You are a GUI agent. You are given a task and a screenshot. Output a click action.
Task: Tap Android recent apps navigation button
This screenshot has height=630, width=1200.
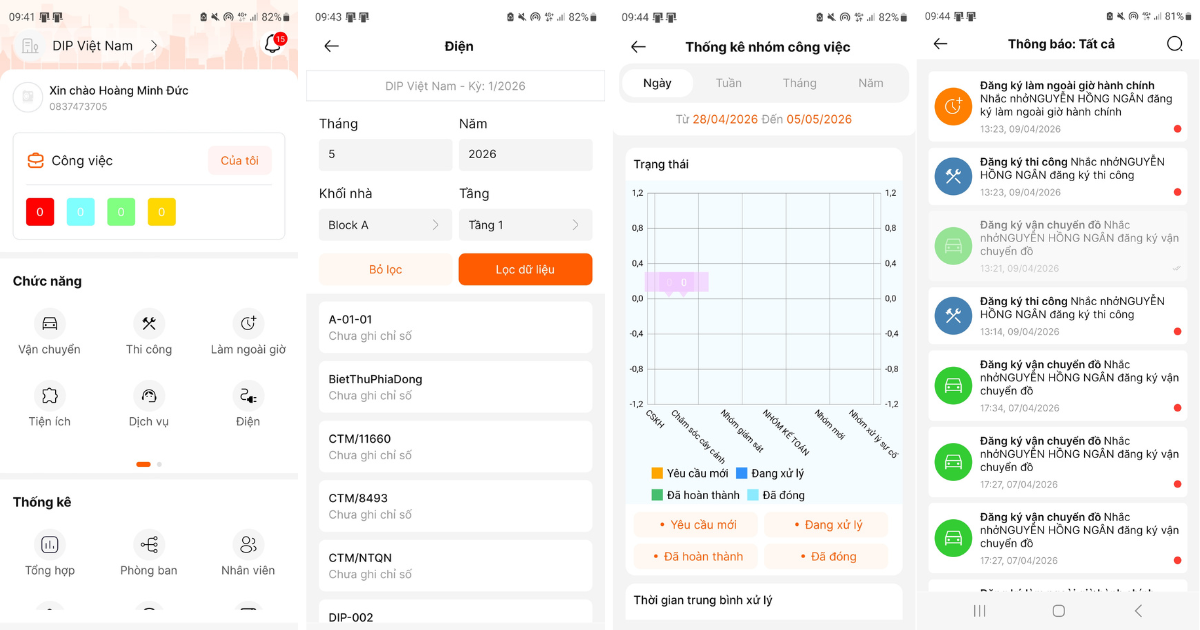point(979,610)
